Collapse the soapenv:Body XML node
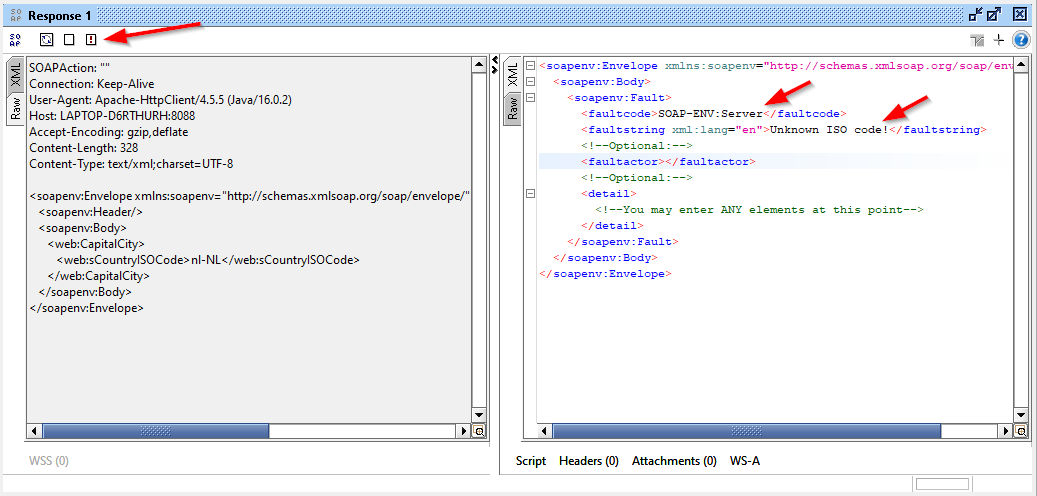This screenshot has height=496, width=1037. [530, 81]
